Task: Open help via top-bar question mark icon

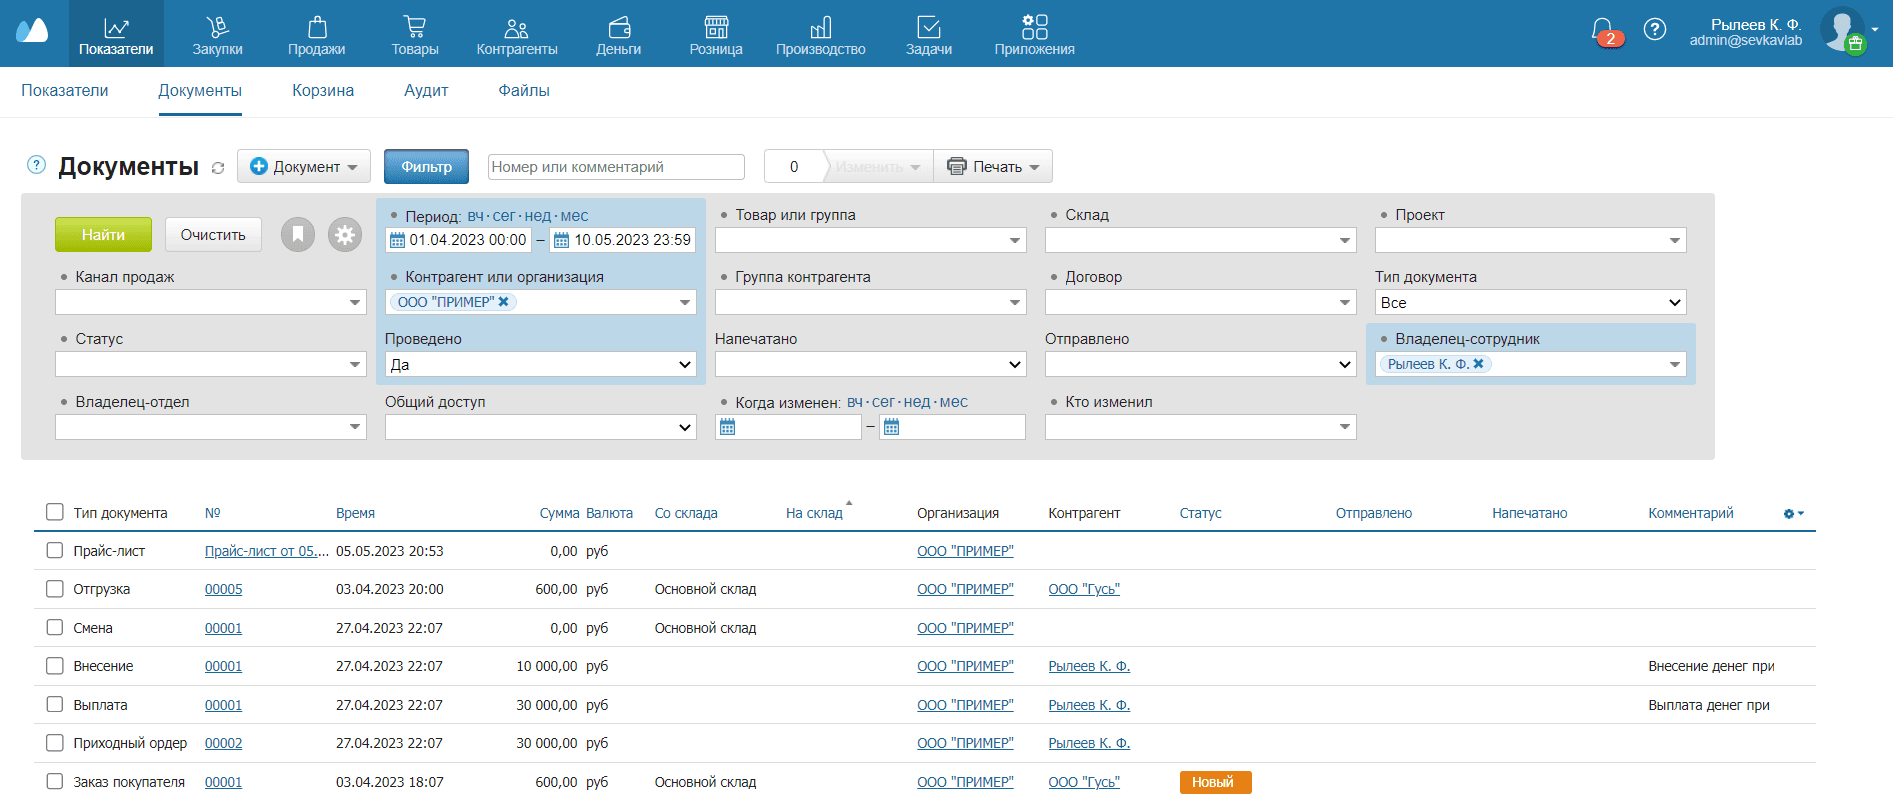Action: tap(1655, 30)
